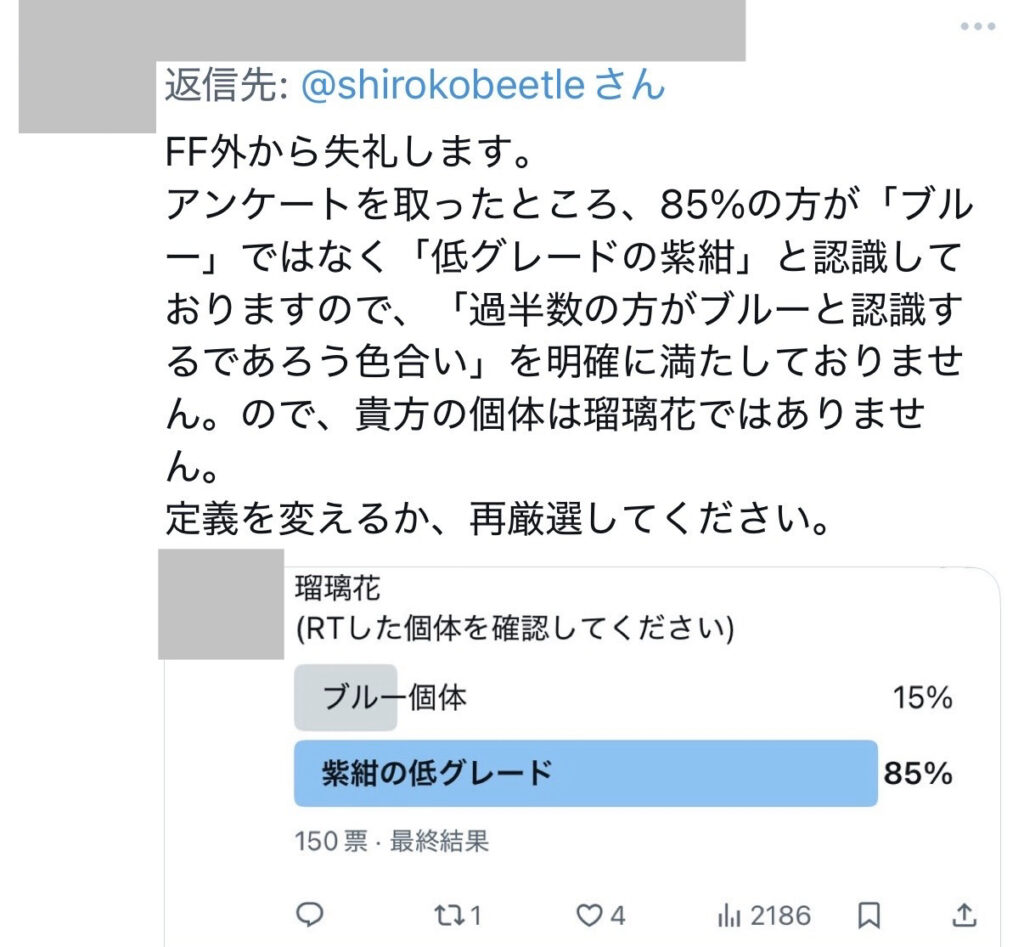Tap the retweet arrows icon
The width and height of the screenshot is (1024, 947).
click(x=457, y=914)
